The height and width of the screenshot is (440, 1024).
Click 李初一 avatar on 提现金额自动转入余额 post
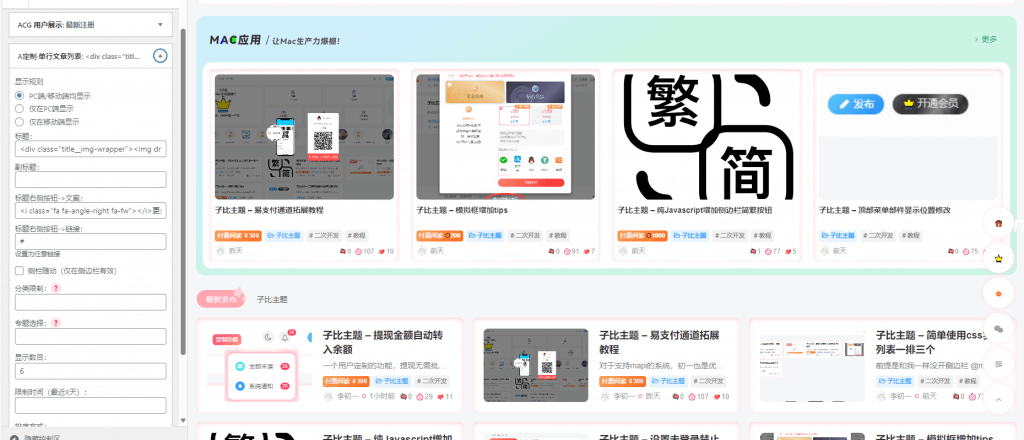tap(328, 396)
